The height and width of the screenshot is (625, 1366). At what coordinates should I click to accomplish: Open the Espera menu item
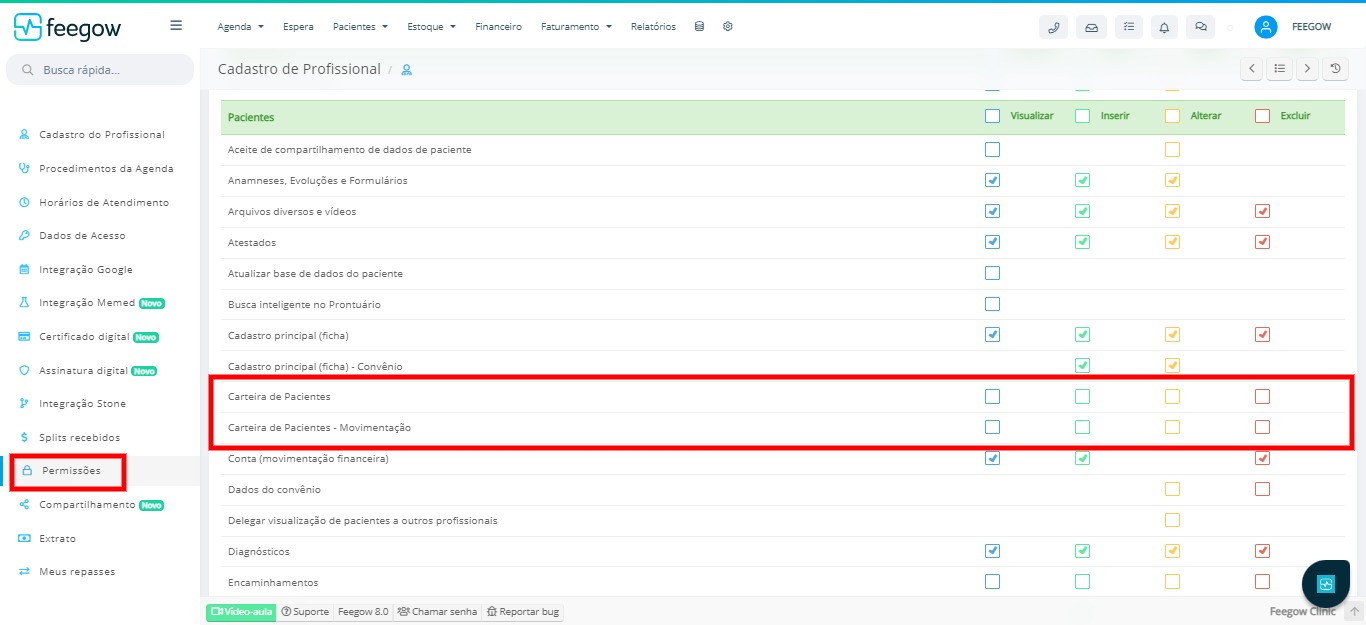pyautogui.click(x=298, y=27)
